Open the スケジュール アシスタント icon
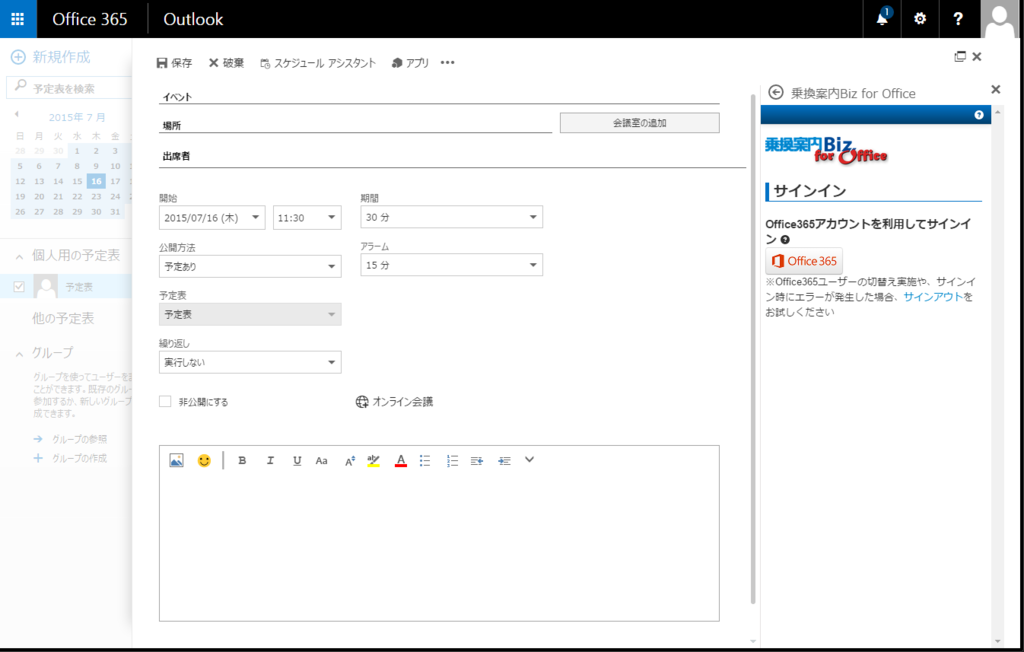 point(265,62)
